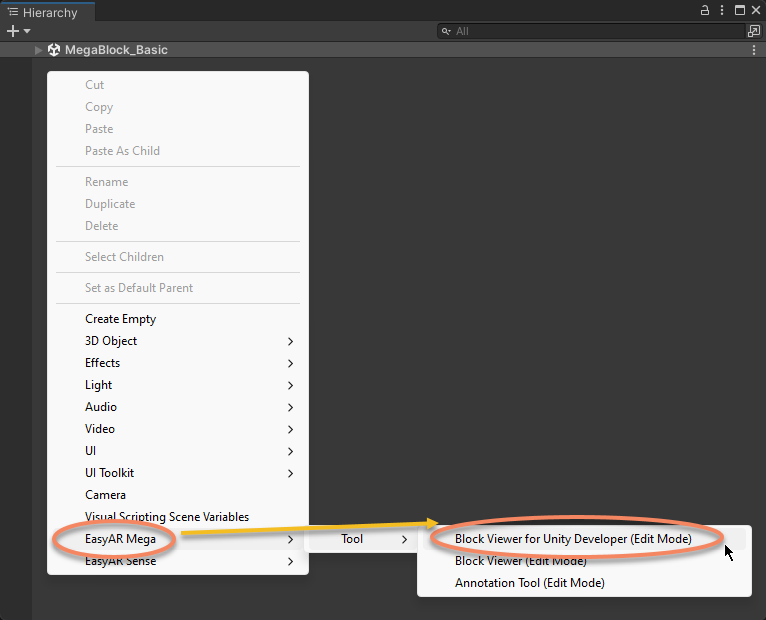Screen dimensions: 766x620
Task: Open the Hierarchy panel three-dot options menu
Action: coord(722,10)
